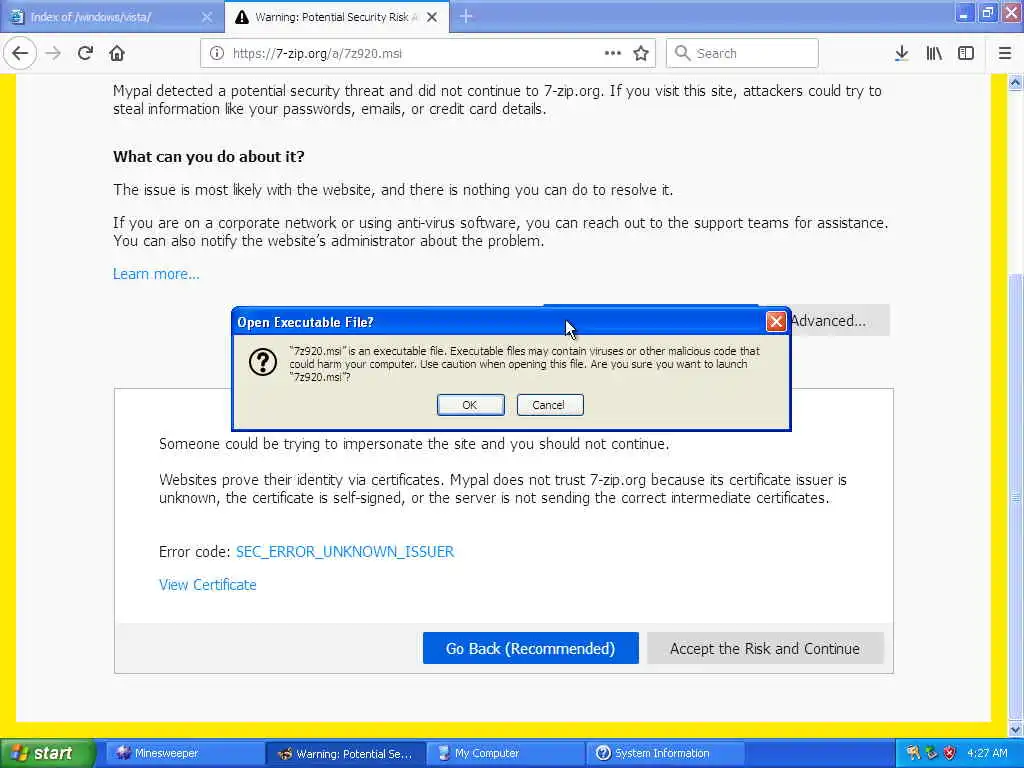Bookmark this page with the star
This screenshot has width=1024, height=768.
tap(641, 53)
